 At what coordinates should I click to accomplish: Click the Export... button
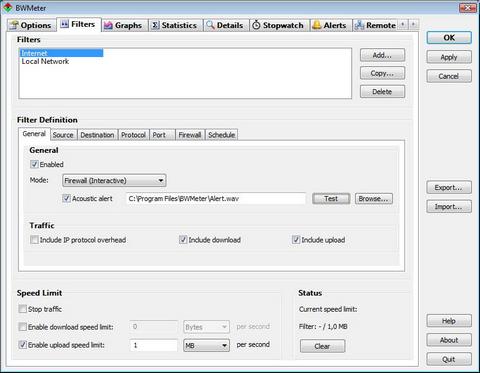click(449, 187)
